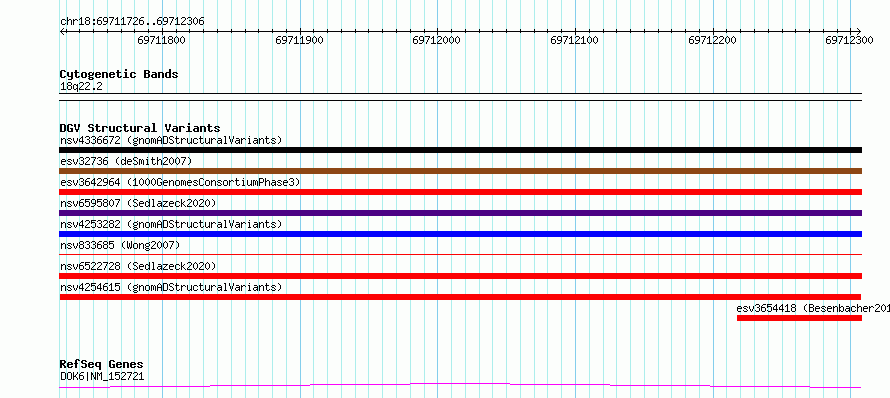Open variant nsv833685 Wong2007 label
The image size is (890, 398).
[x=120, y=245]
